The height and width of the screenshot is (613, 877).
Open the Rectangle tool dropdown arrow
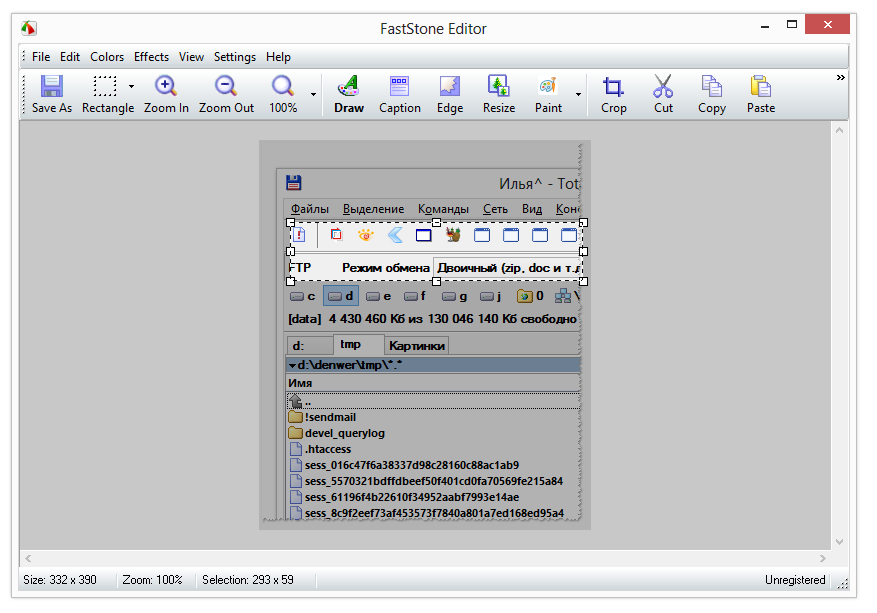tap(131, 87)
